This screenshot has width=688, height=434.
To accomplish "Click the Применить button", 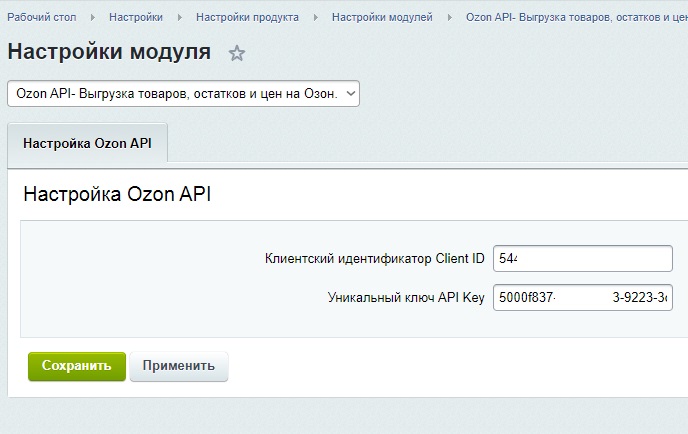I will [x=179, y=366].
